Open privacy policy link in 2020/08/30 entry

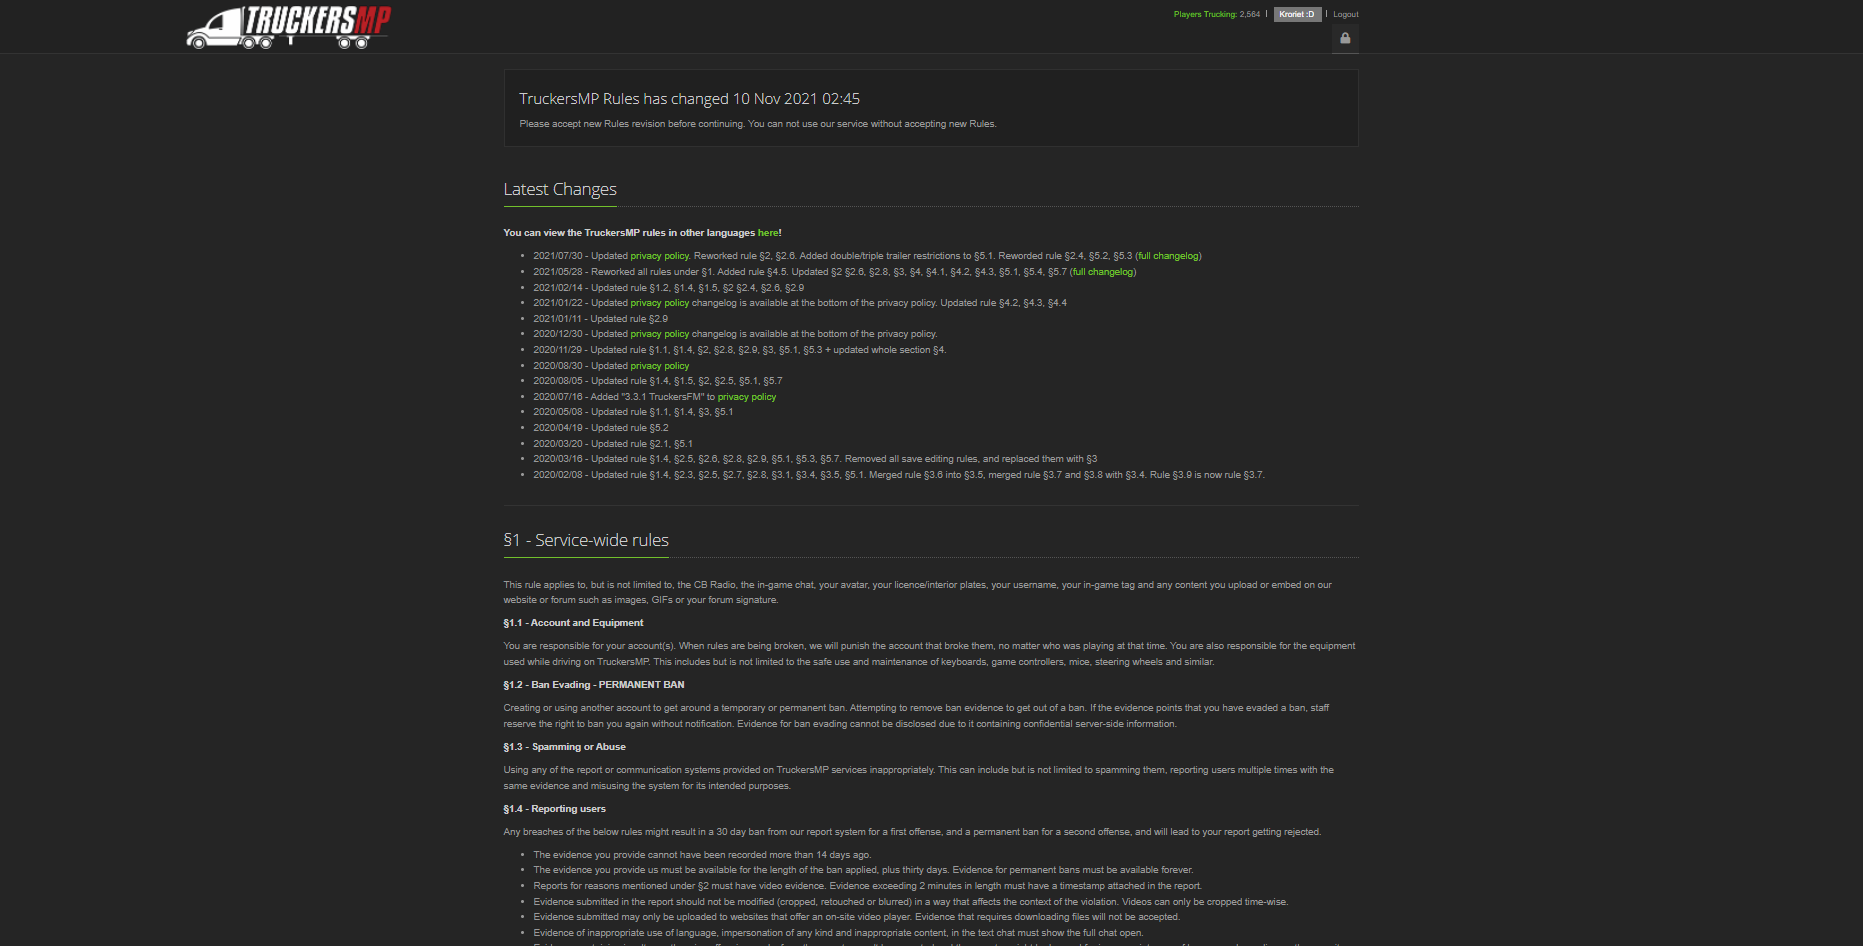click(659, 366)
